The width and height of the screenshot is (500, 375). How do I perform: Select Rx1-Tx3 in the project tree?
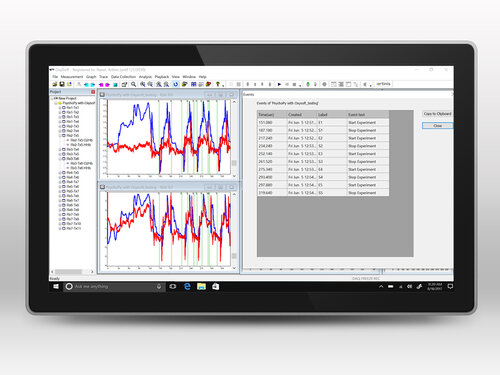pos(72,117)
